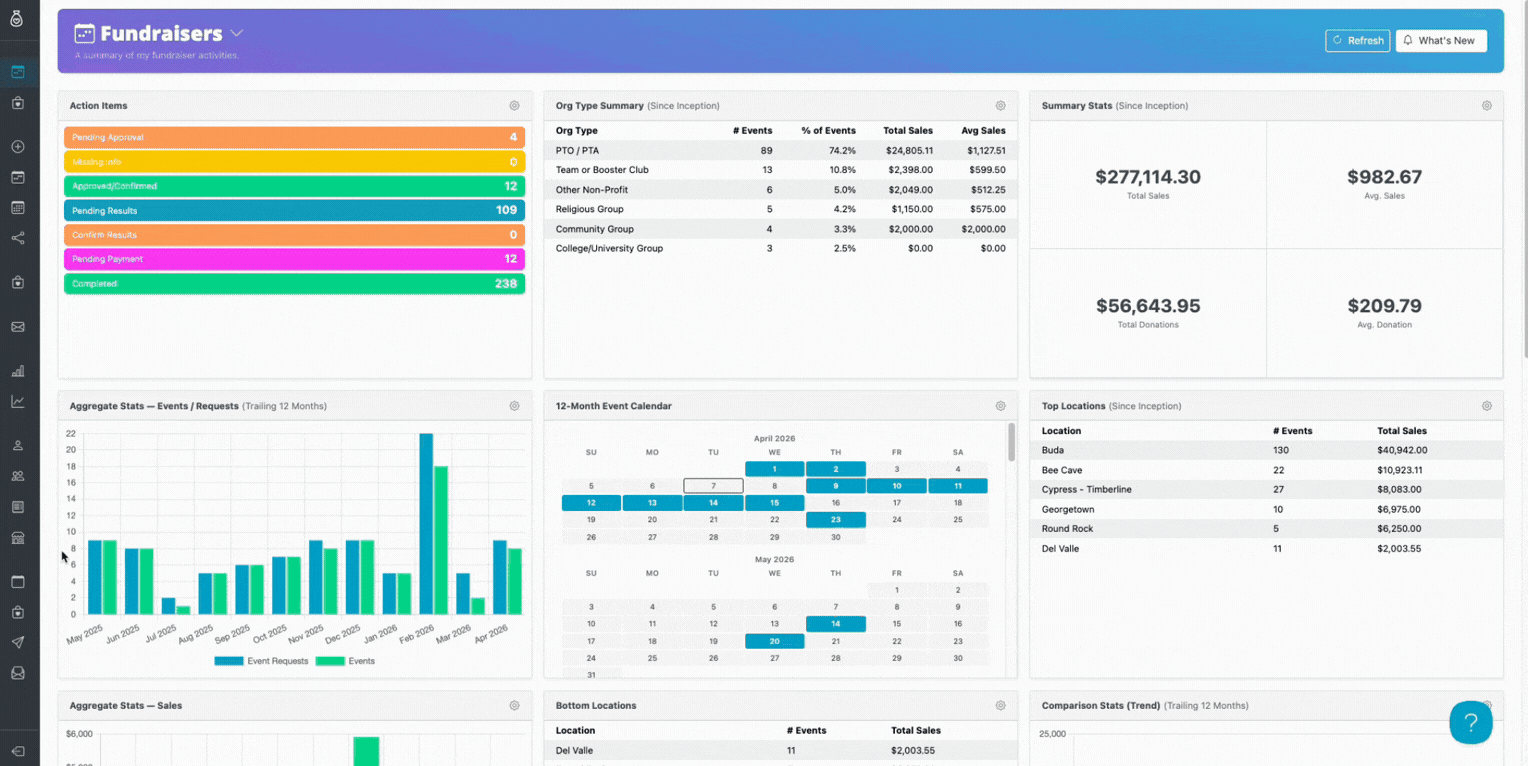Screen dimensions: 1528x766
Task: Click the app logo at the sidebar top
Action: pyautogui.click(x=17, y=18)
